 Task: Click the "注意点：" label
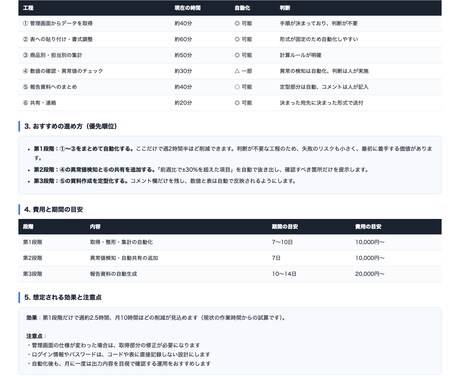click(x=36, y=336)
